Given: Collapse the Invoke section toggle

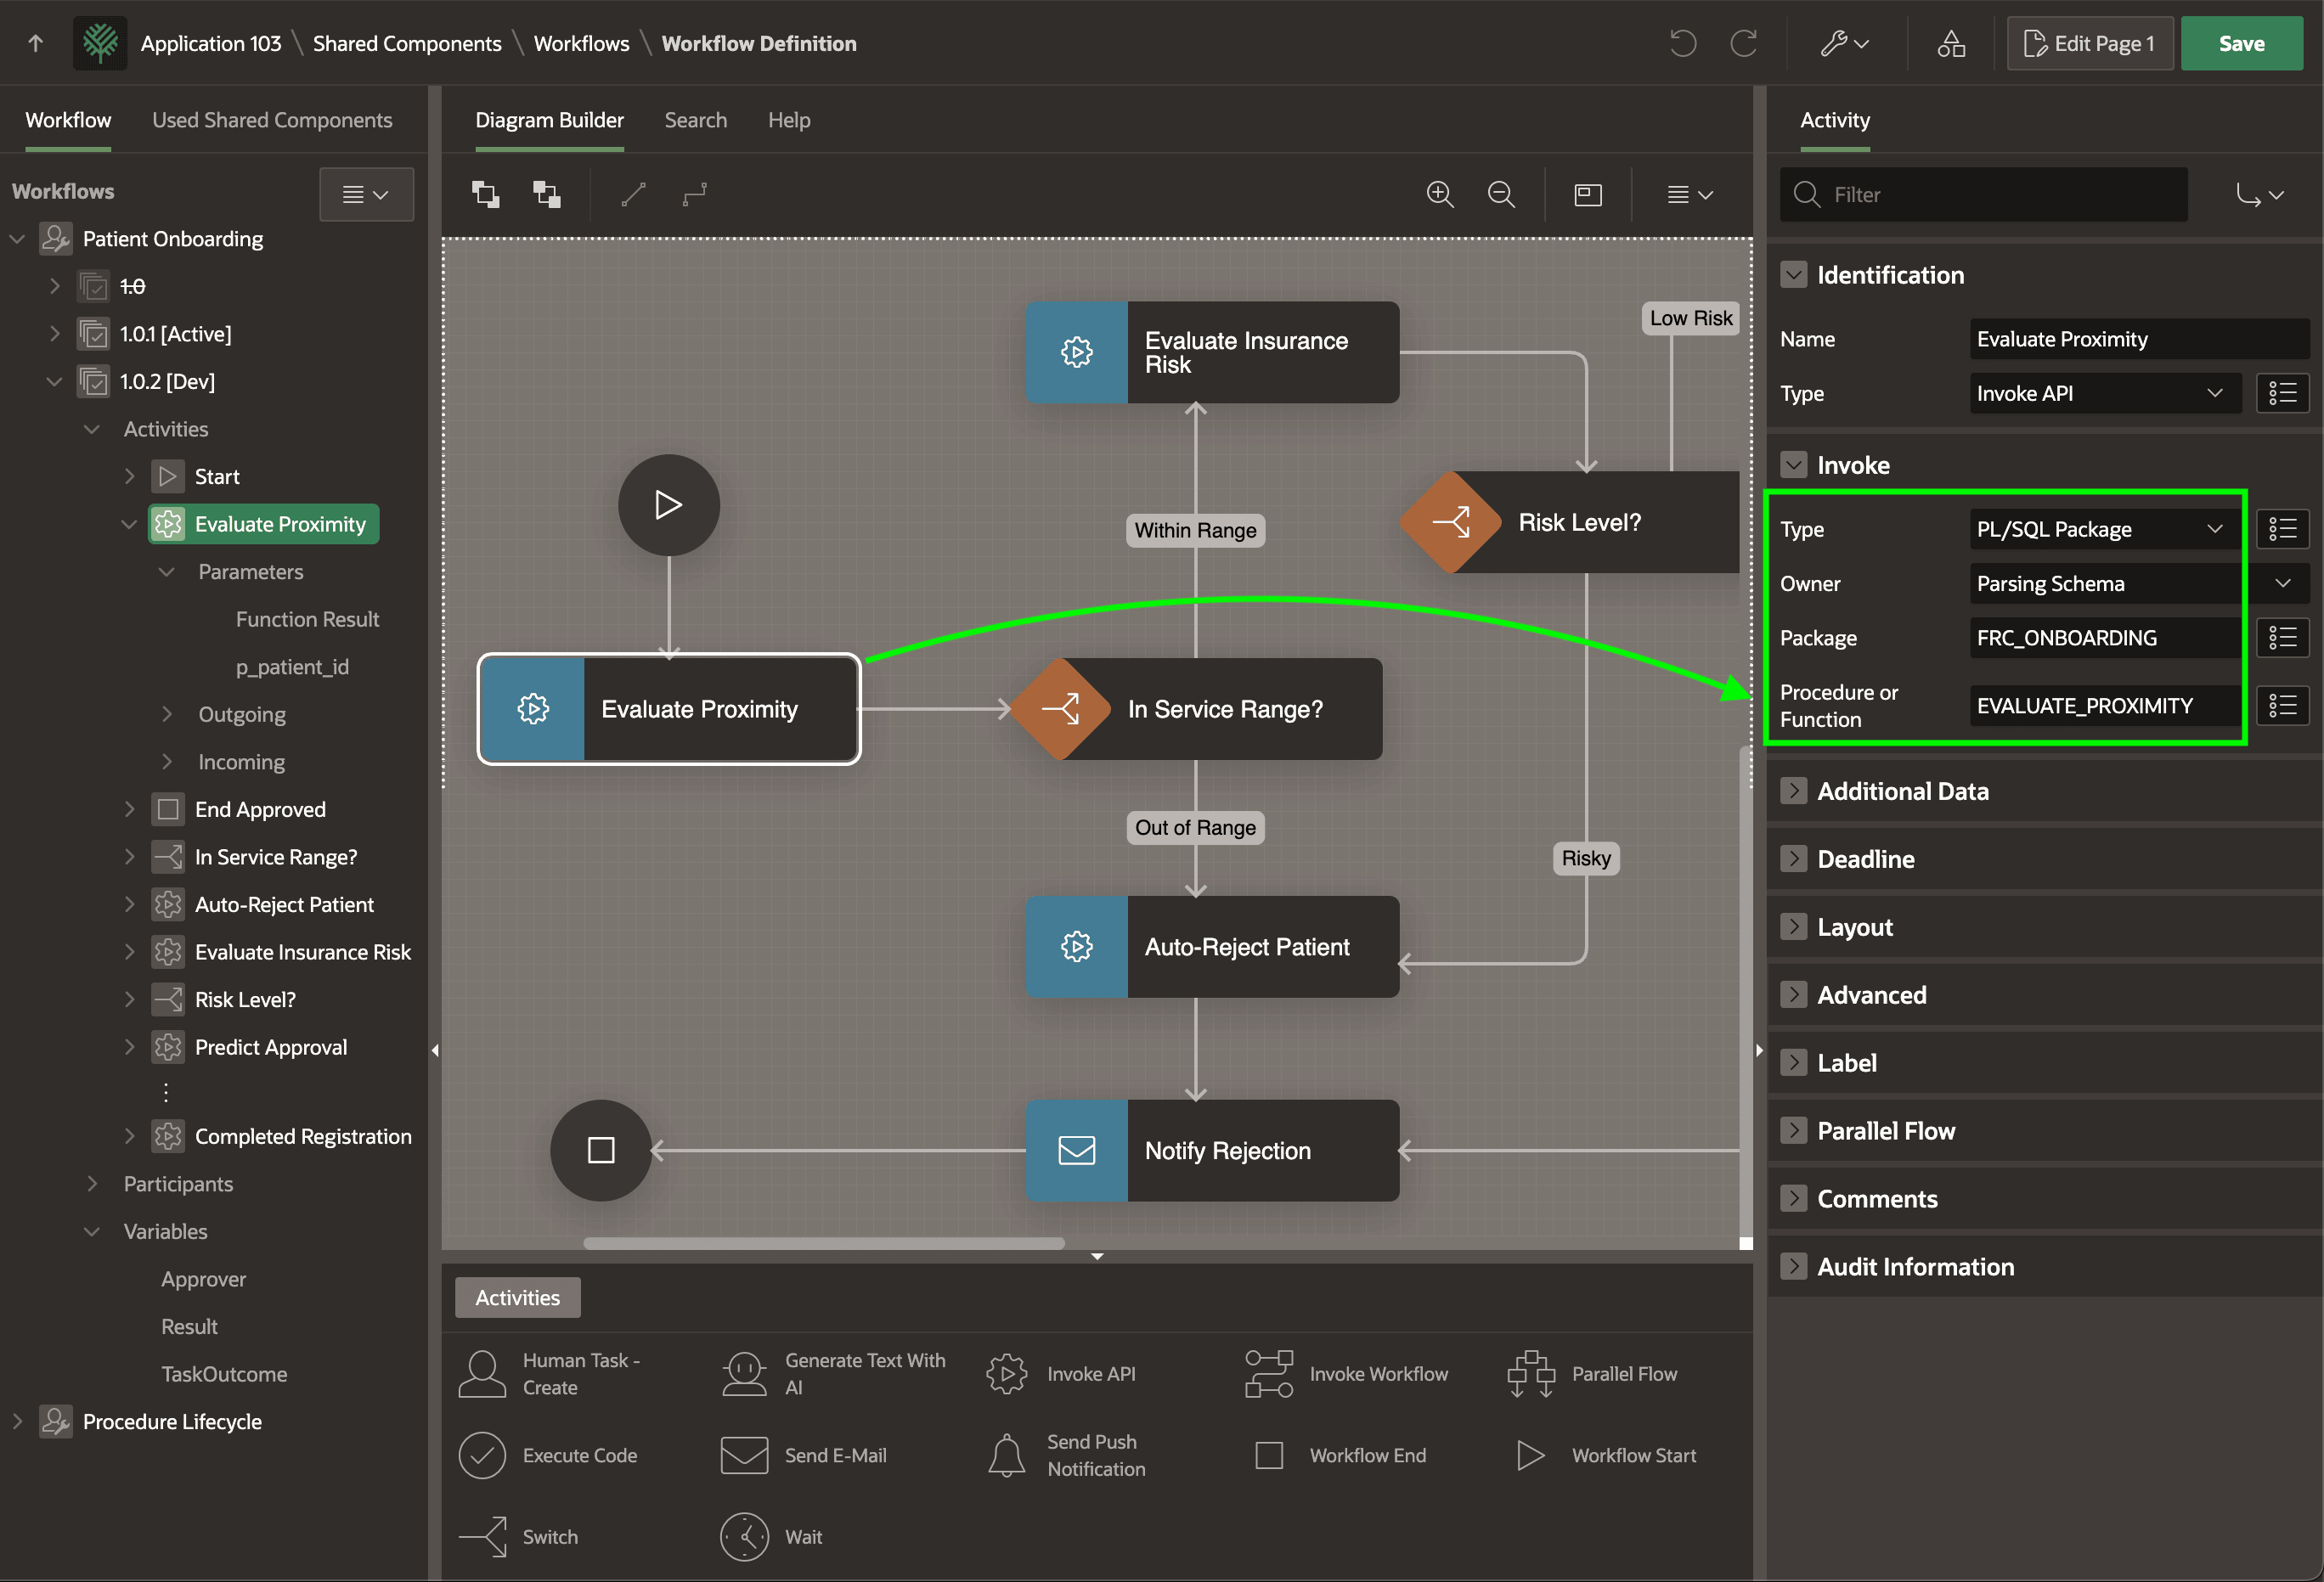Looking at the screenshot, I should point(1794,465).
